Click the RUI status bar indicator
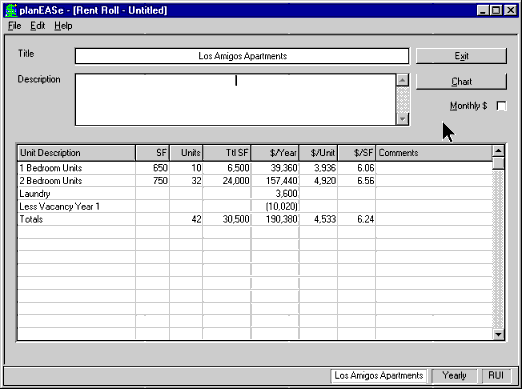The height and width of the screenshot is (389, 522). click(496, 376)
